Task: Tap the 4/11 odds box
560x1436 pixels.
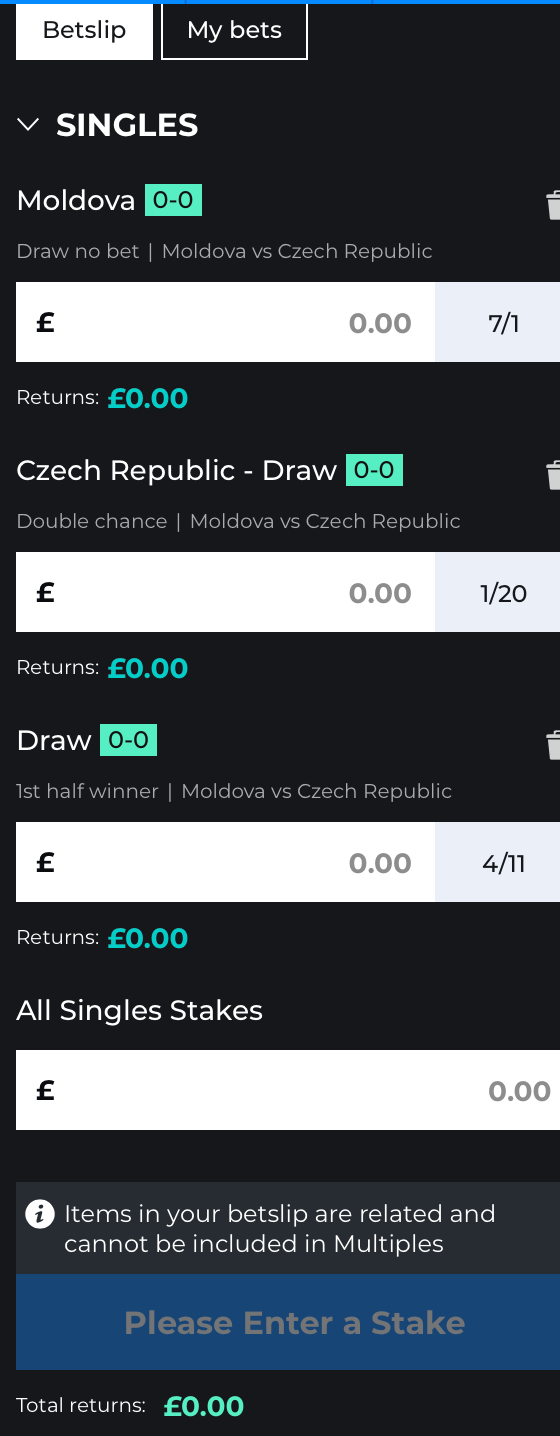Action: pos(498,862)
